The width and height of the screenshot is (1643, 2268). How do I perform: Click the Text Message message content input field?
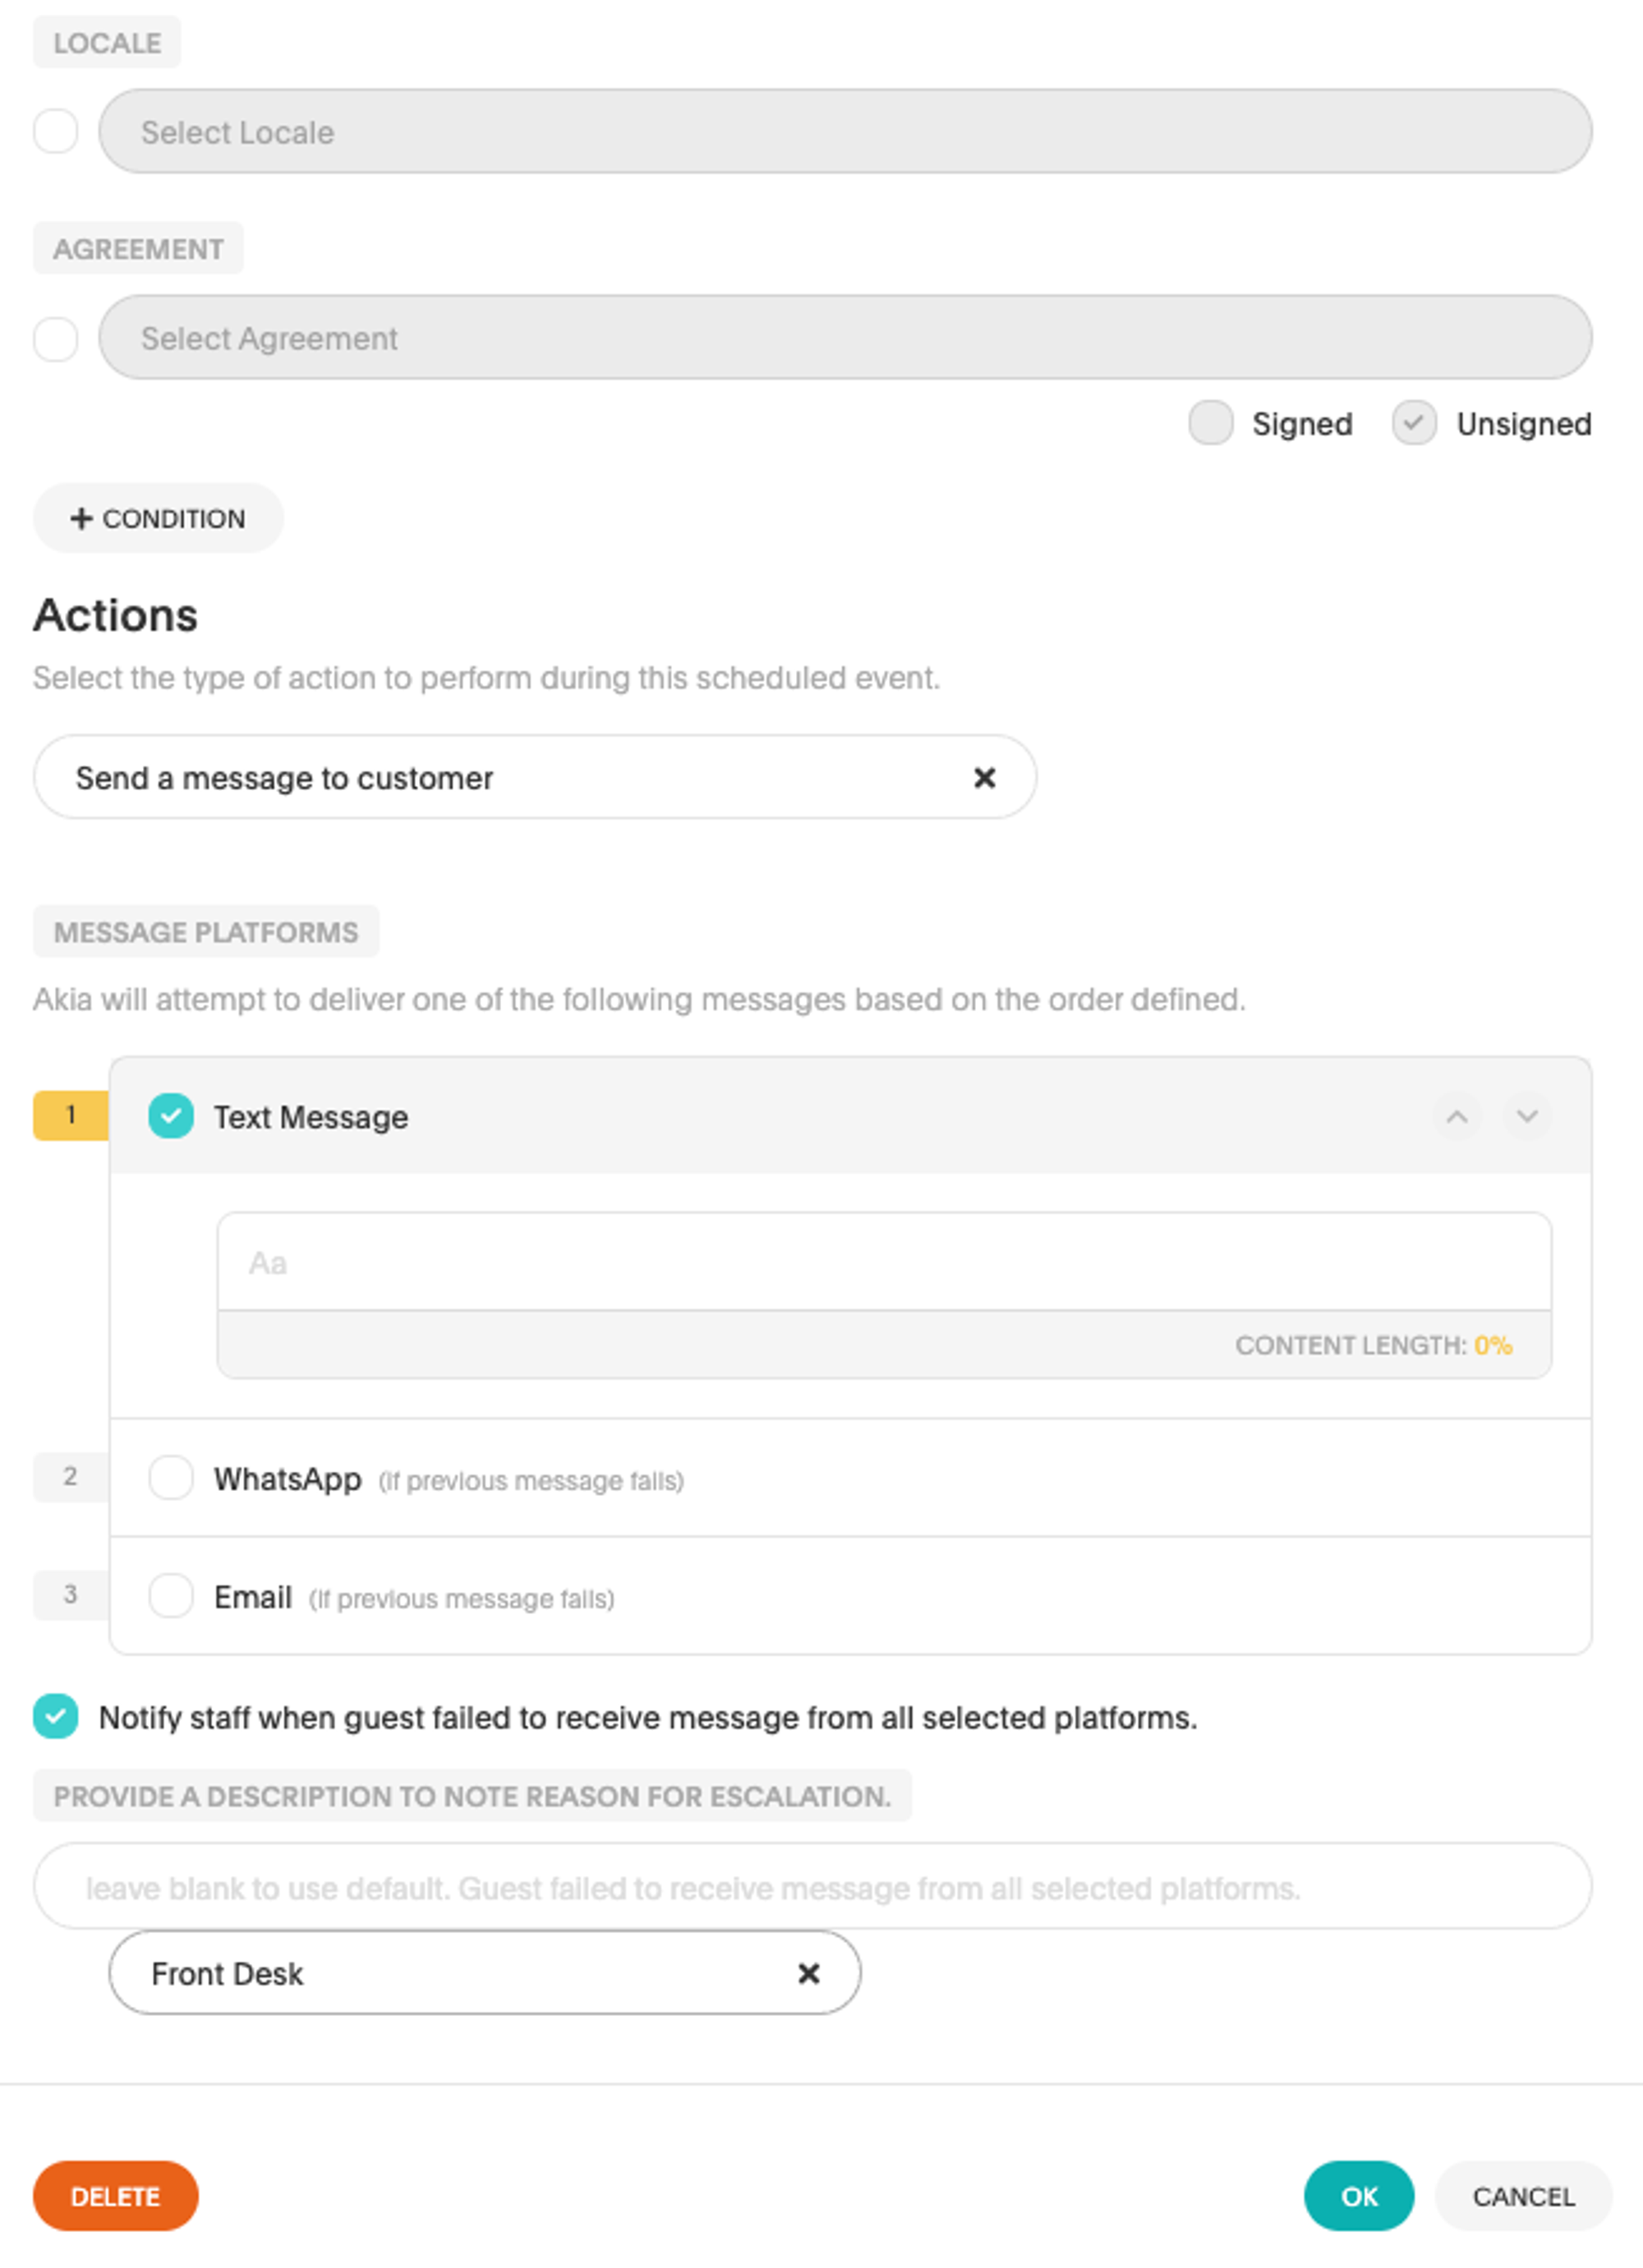[x=886, y=1264]
